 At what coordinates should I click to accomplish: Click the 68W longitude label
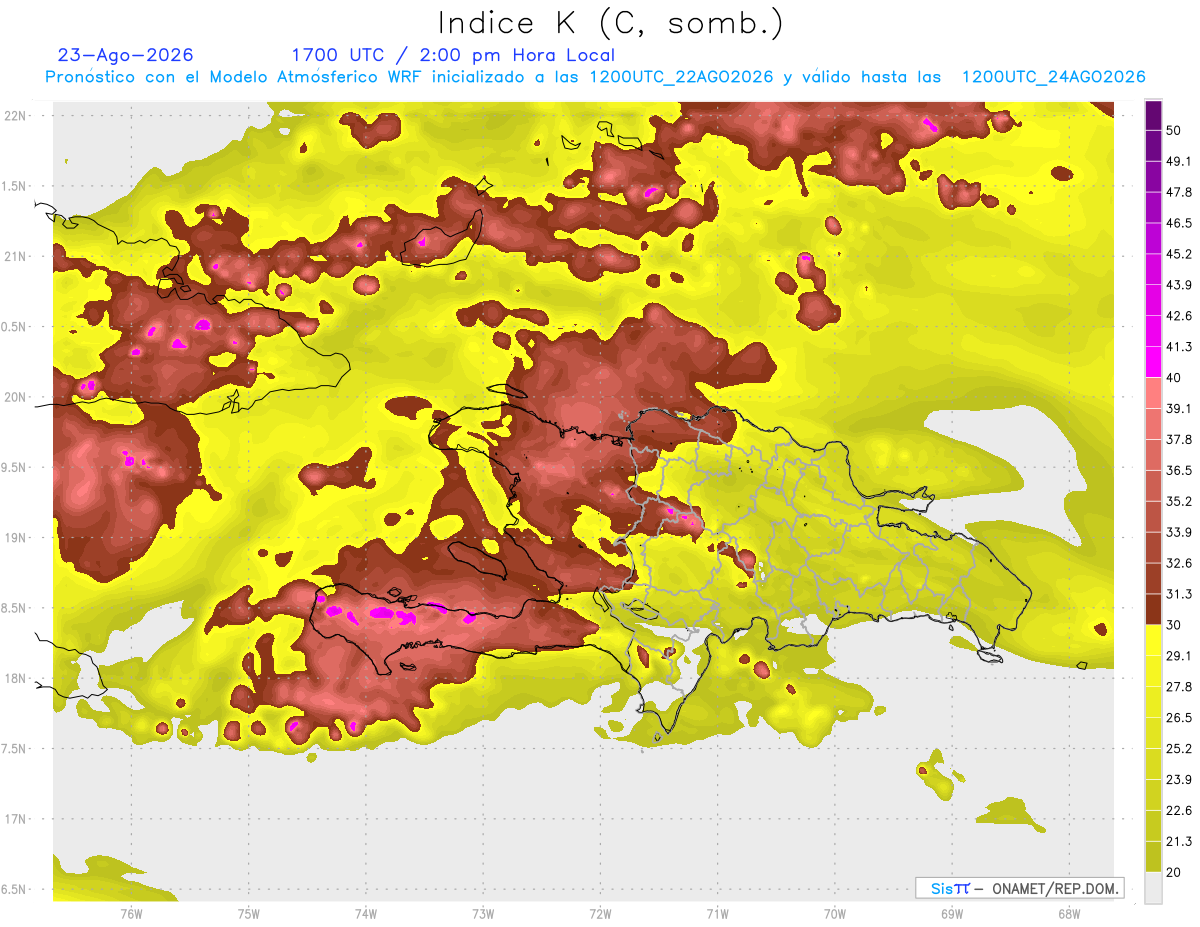click(1068, 914)
